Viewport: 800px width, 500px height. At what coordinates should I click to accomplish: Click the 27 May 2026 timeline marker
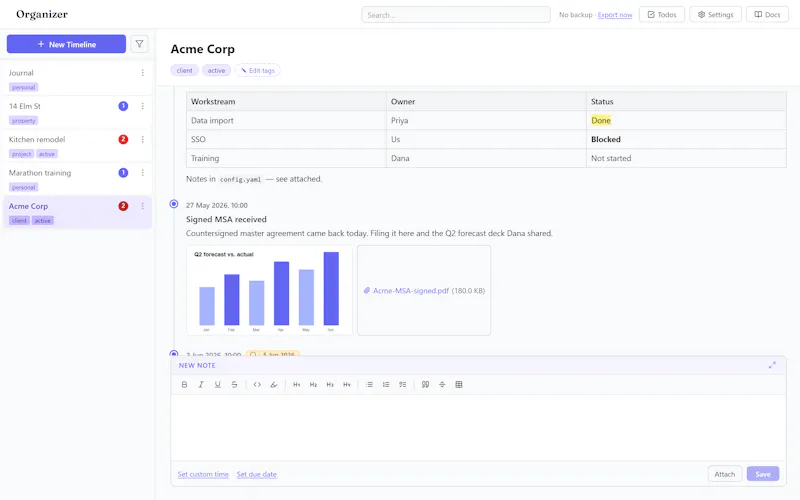click(x=174, y=204)
